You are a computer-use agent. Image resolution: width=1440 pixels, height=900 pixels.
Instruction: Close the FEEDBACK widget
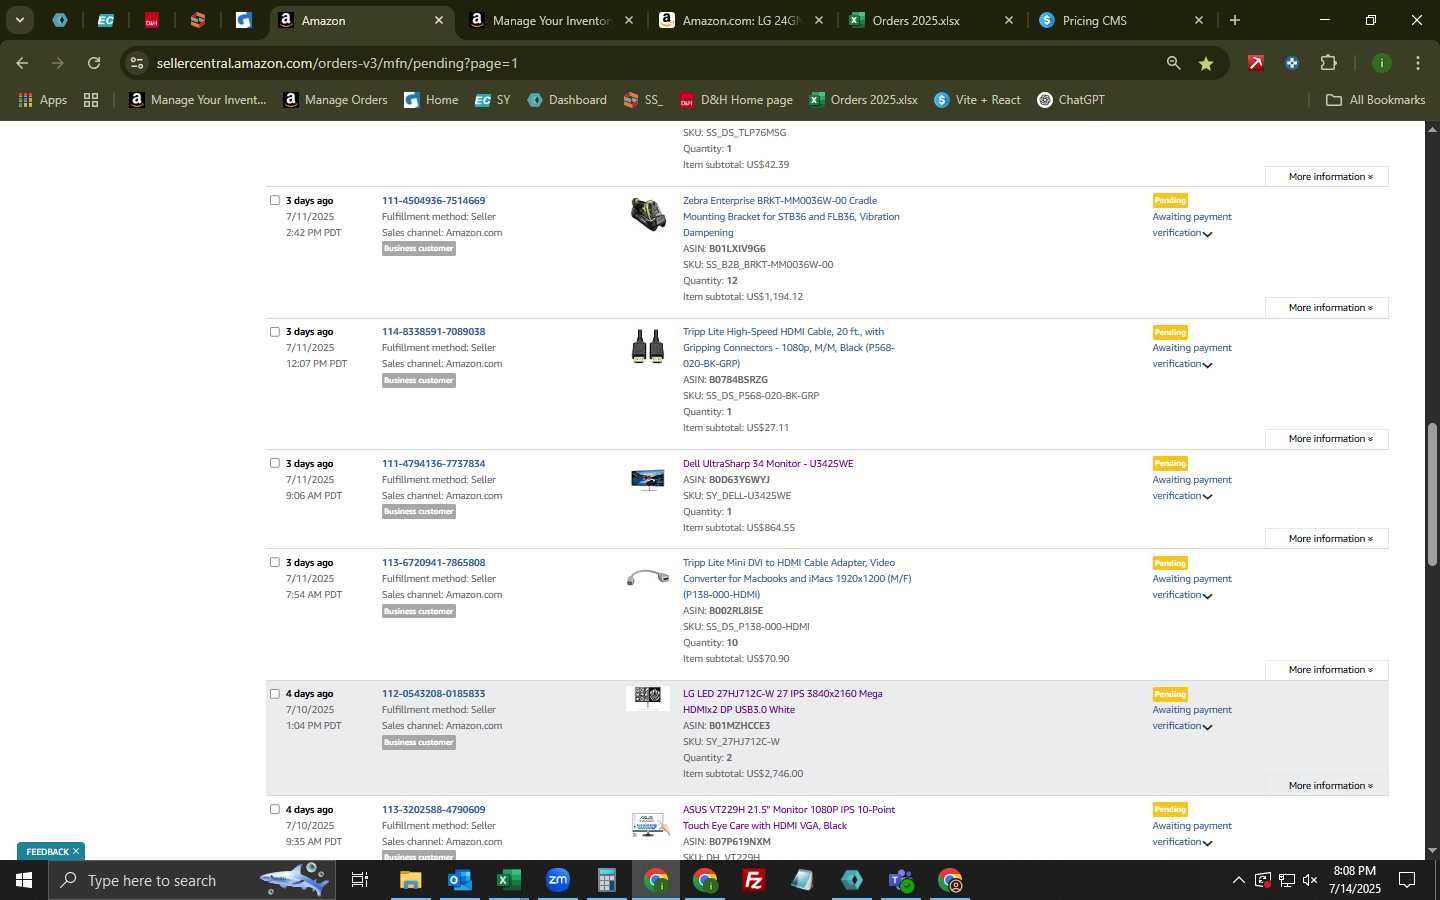76,852
